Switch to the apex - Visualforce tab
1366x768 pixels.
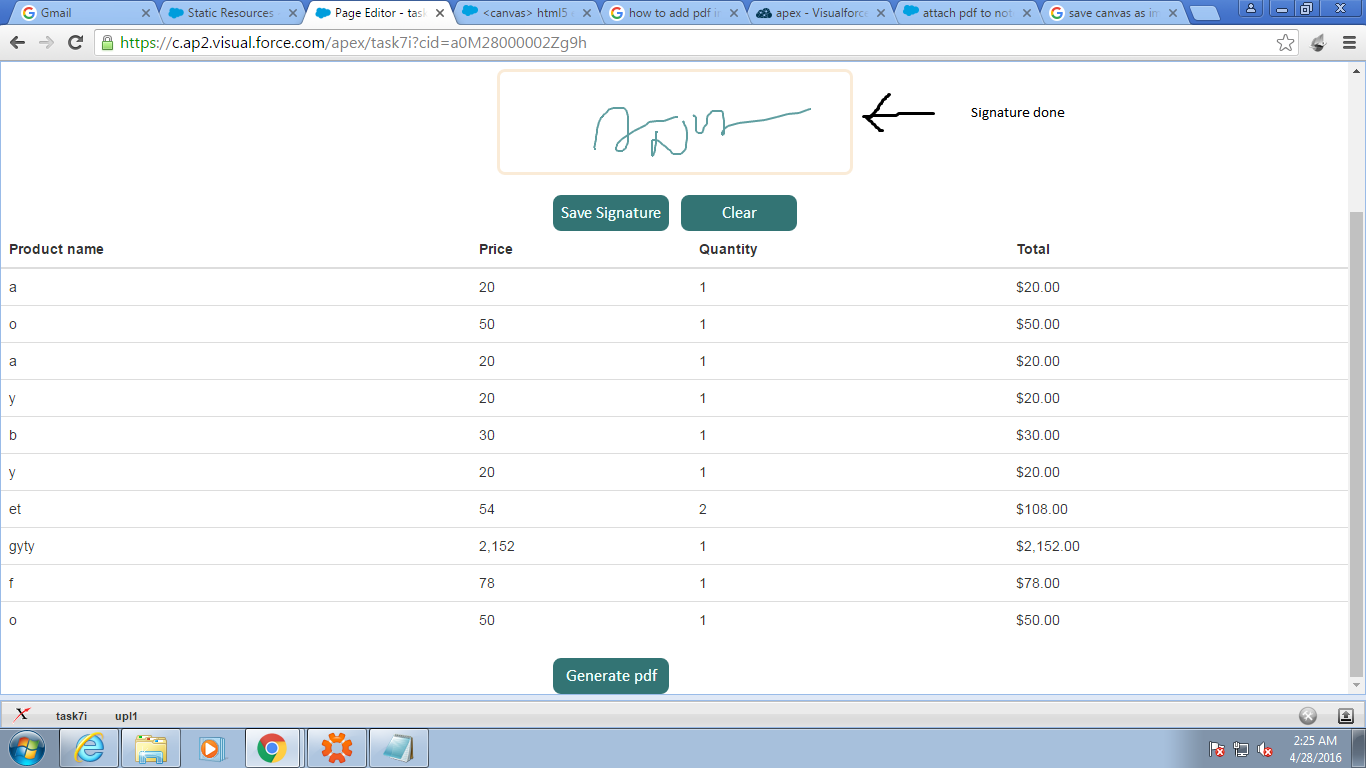point(818,13)
